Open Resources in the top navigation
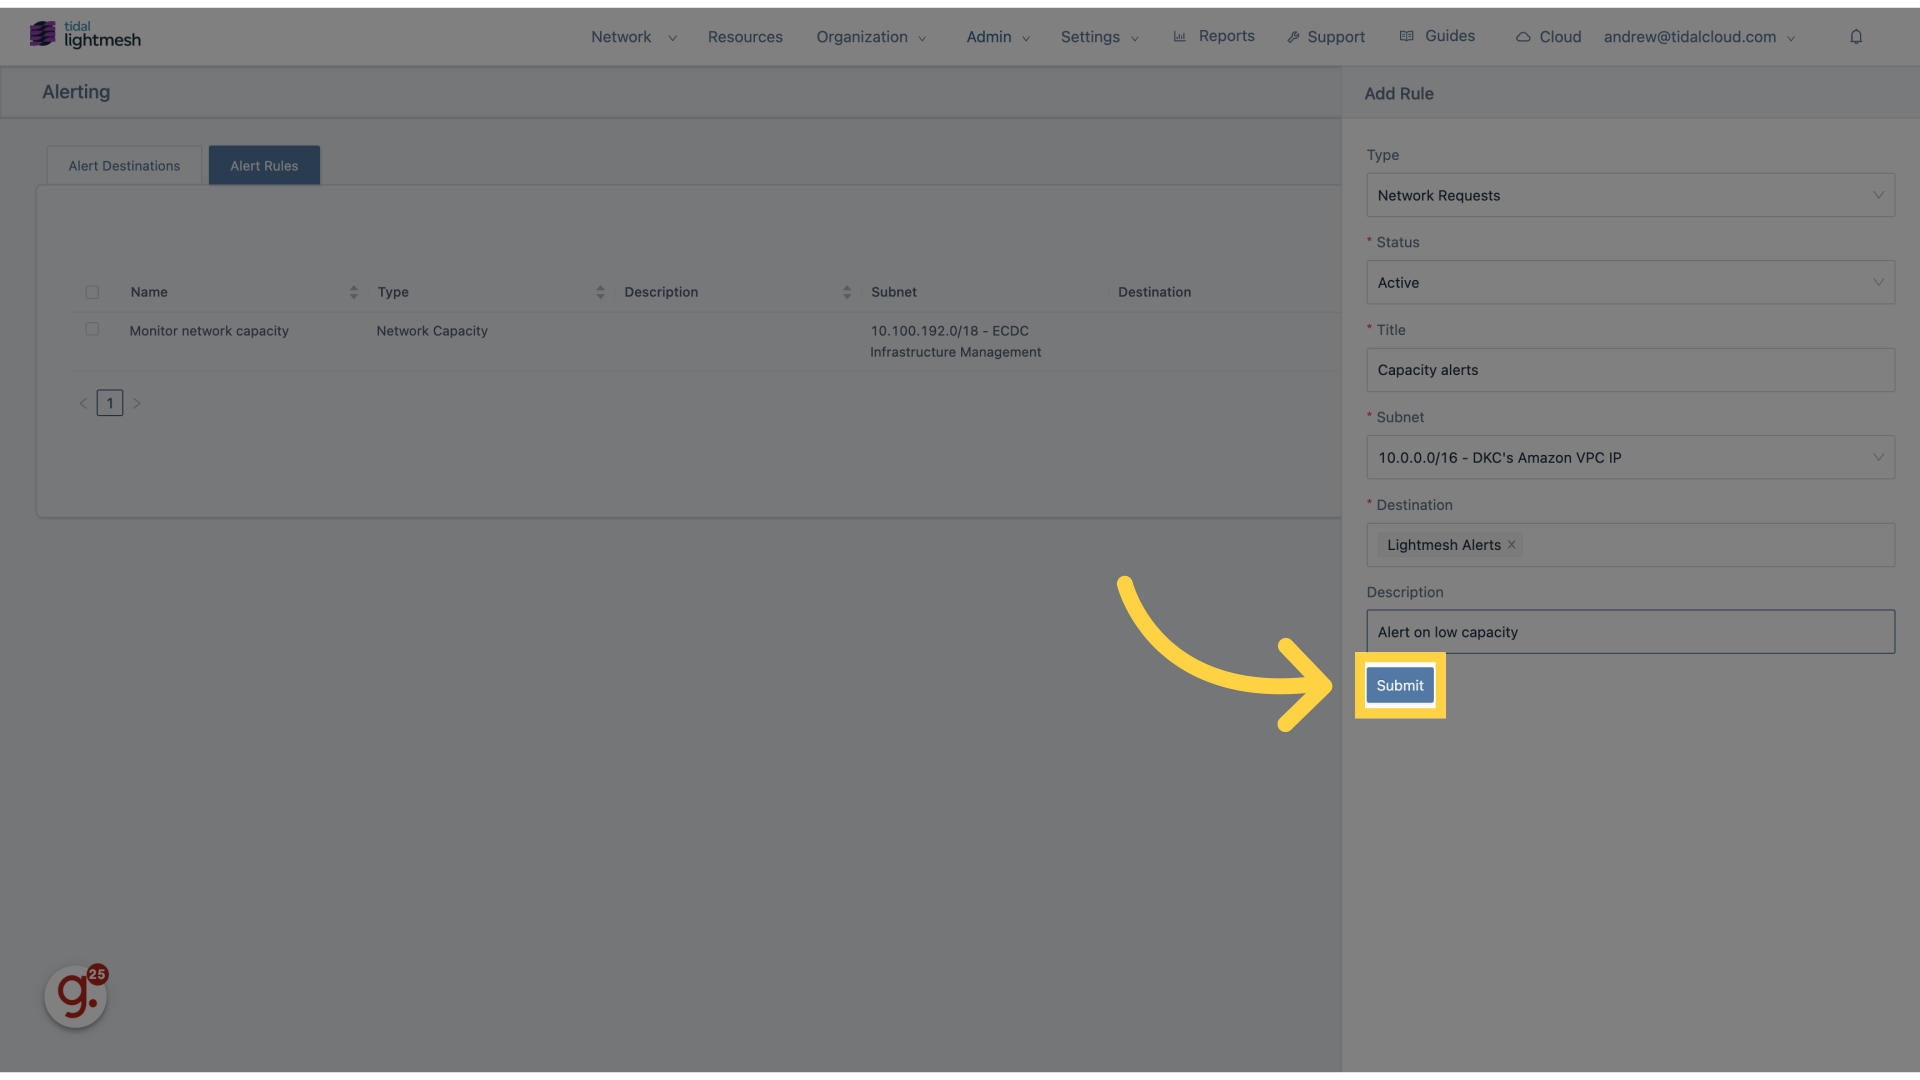Image resolution: width=1920 pixels, height=1080 pixels. [745, 37]
